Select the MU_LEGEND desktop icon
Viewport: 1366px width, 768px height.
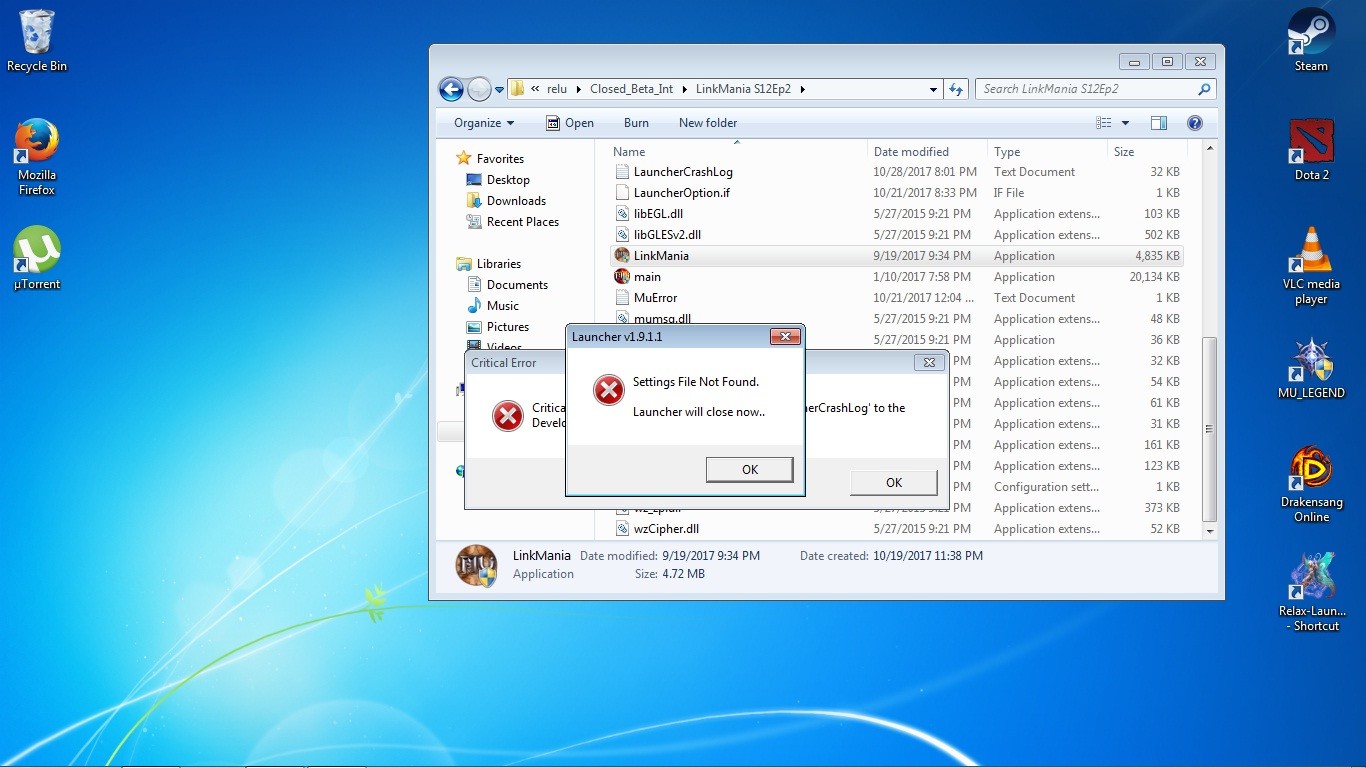coord(1311,362)
